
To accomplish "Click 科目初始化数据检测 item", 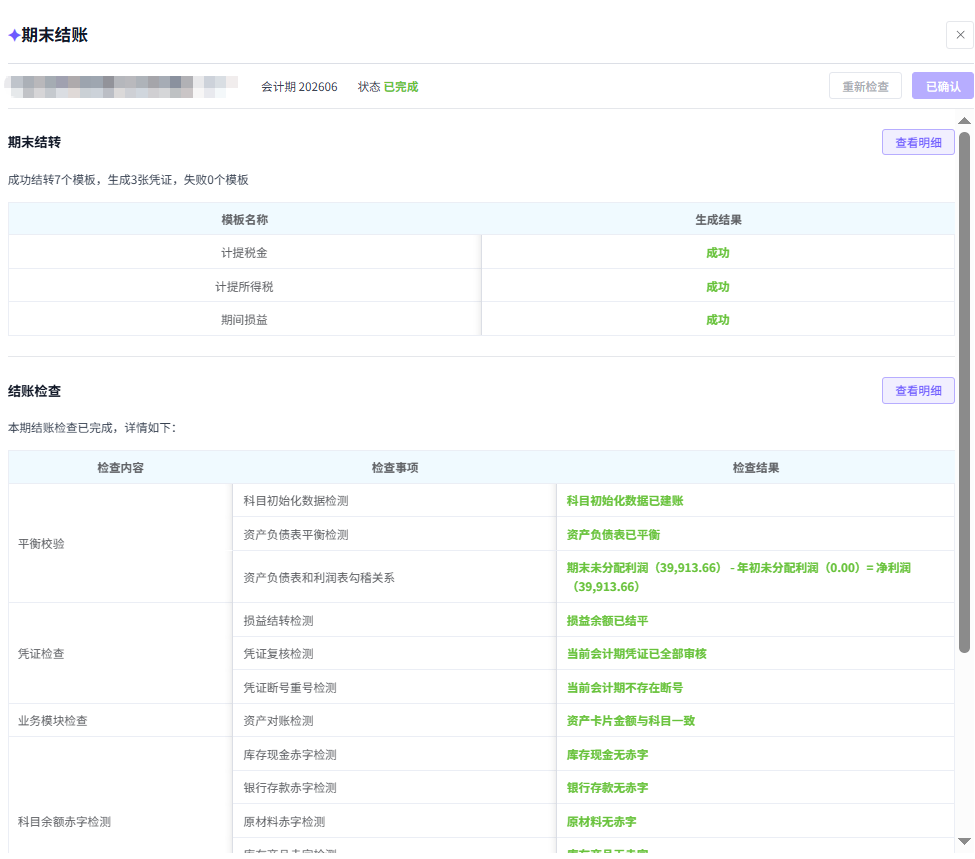I will (295, 501).
